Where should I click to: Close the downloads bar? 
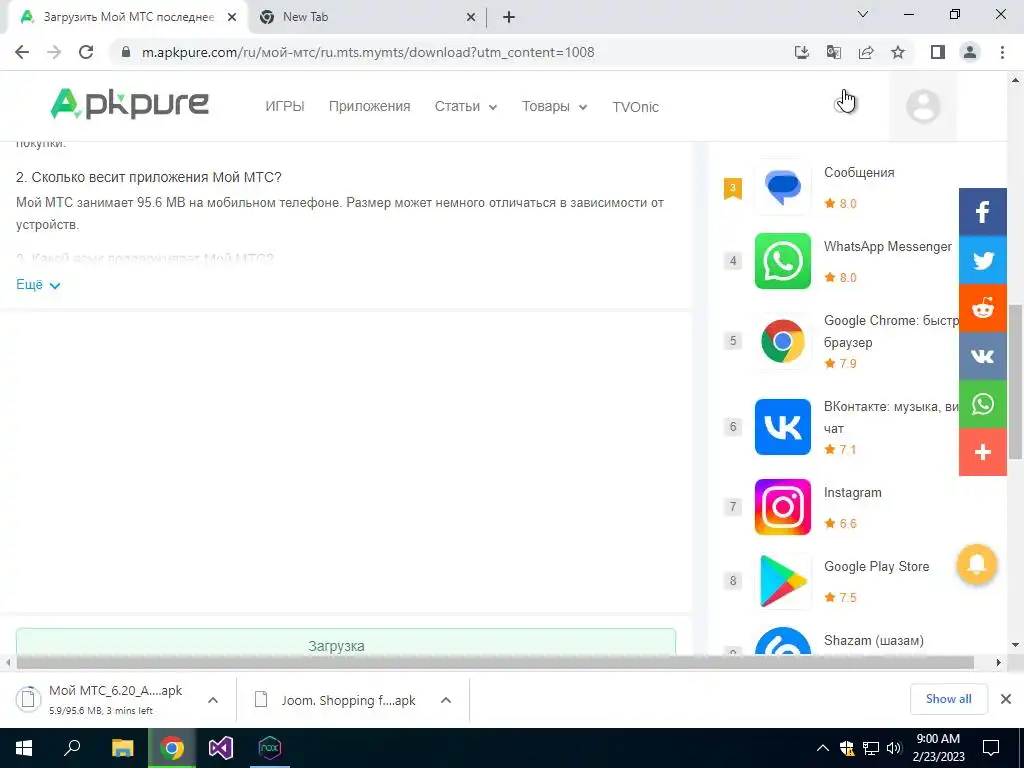coord(1006,699)
